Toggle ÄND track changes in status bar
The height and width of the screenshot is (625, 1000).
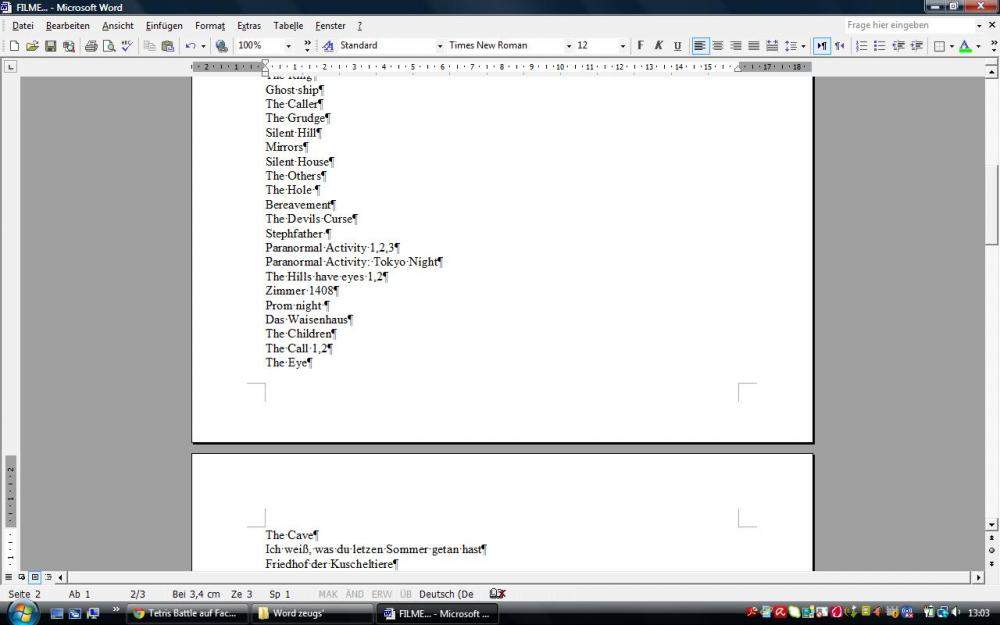tap(355, 594)
